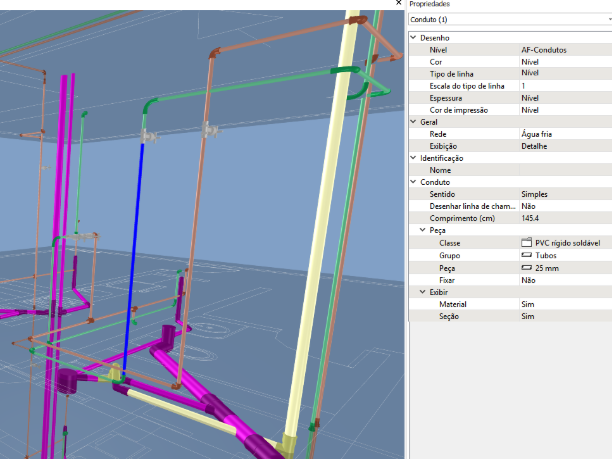Viewport: 612px width, 459px height.
Task: Open the Conduto (1) selection dropdown
Action: [x=509, y=19]
